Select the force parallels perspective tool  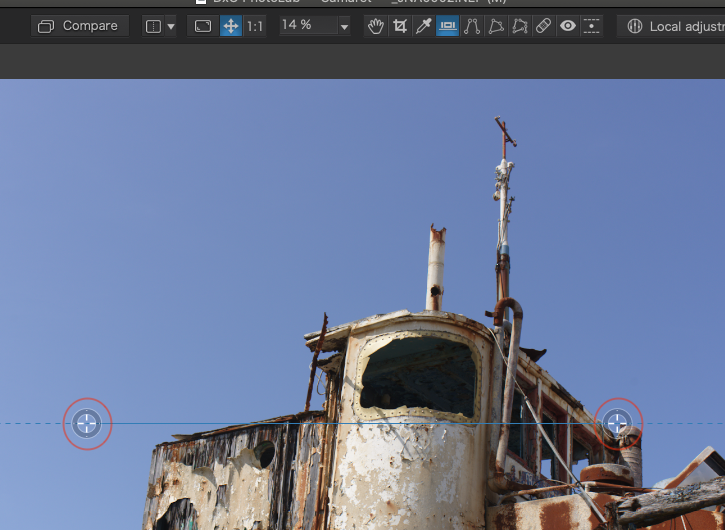tap(472, 26)
